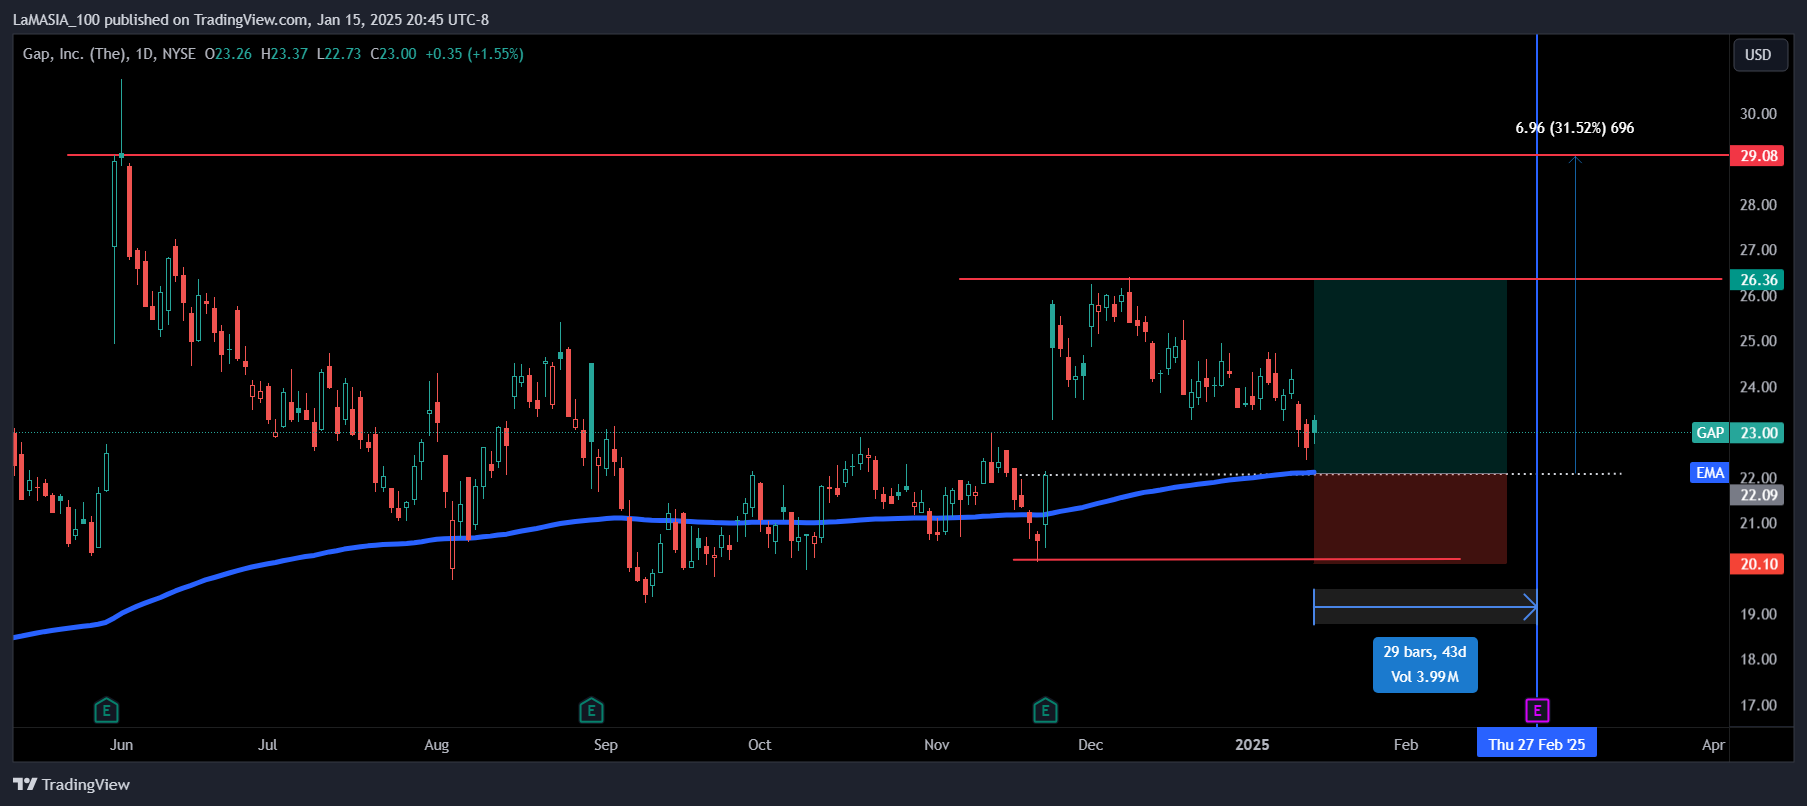Viewport: 1807px width, 806px height.
Task: Click the 22.09 grey price label
Action: [1758, 495]
